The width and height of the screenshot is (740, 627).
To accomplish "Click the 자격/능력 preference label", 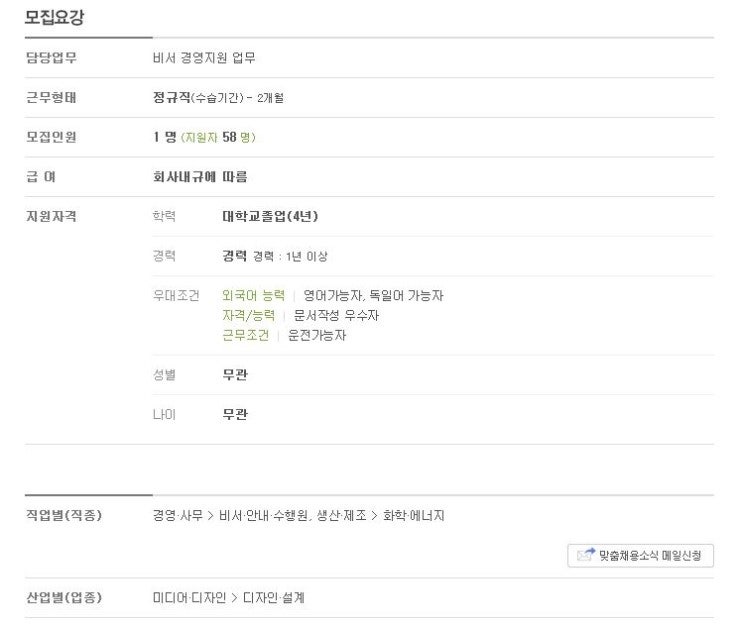I will 248,315.
